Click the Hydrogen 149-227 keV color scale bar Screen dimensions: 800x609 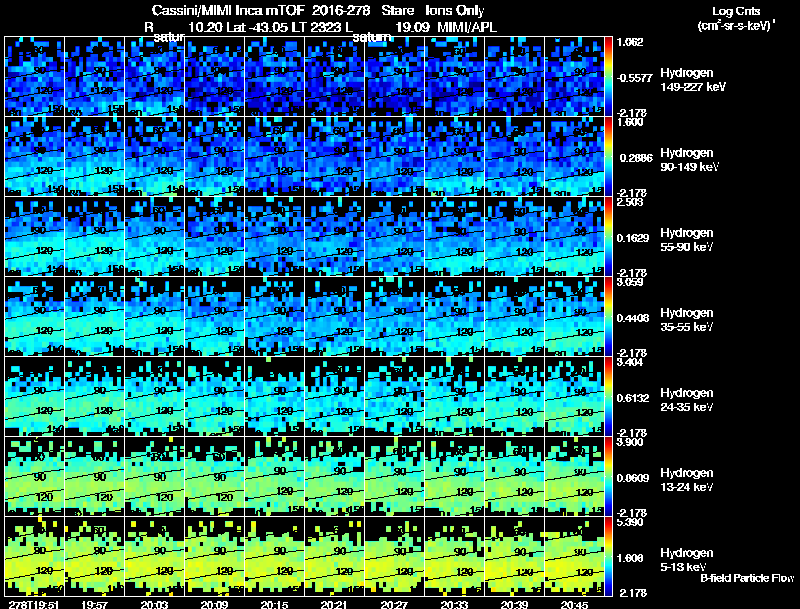coord(608,76)
